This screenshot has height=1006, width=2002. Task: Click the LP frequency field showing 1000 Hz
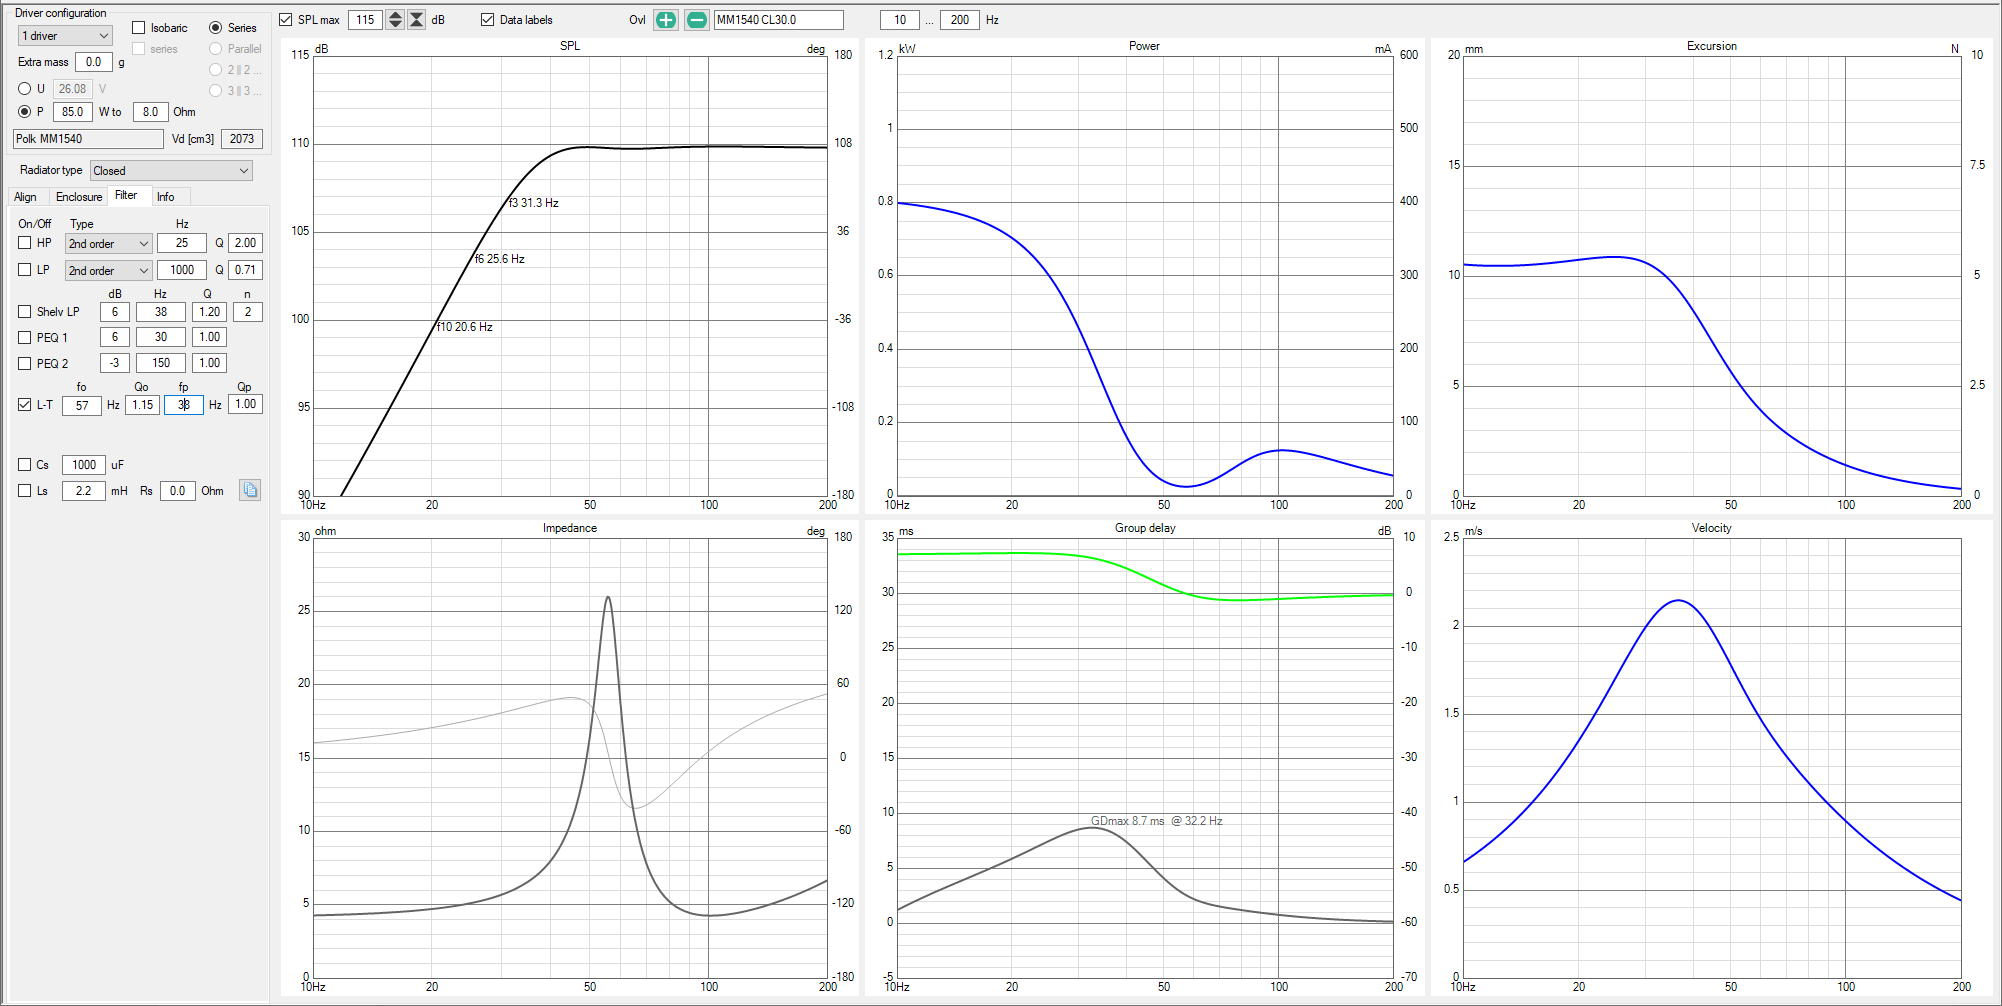click(182, 270)
